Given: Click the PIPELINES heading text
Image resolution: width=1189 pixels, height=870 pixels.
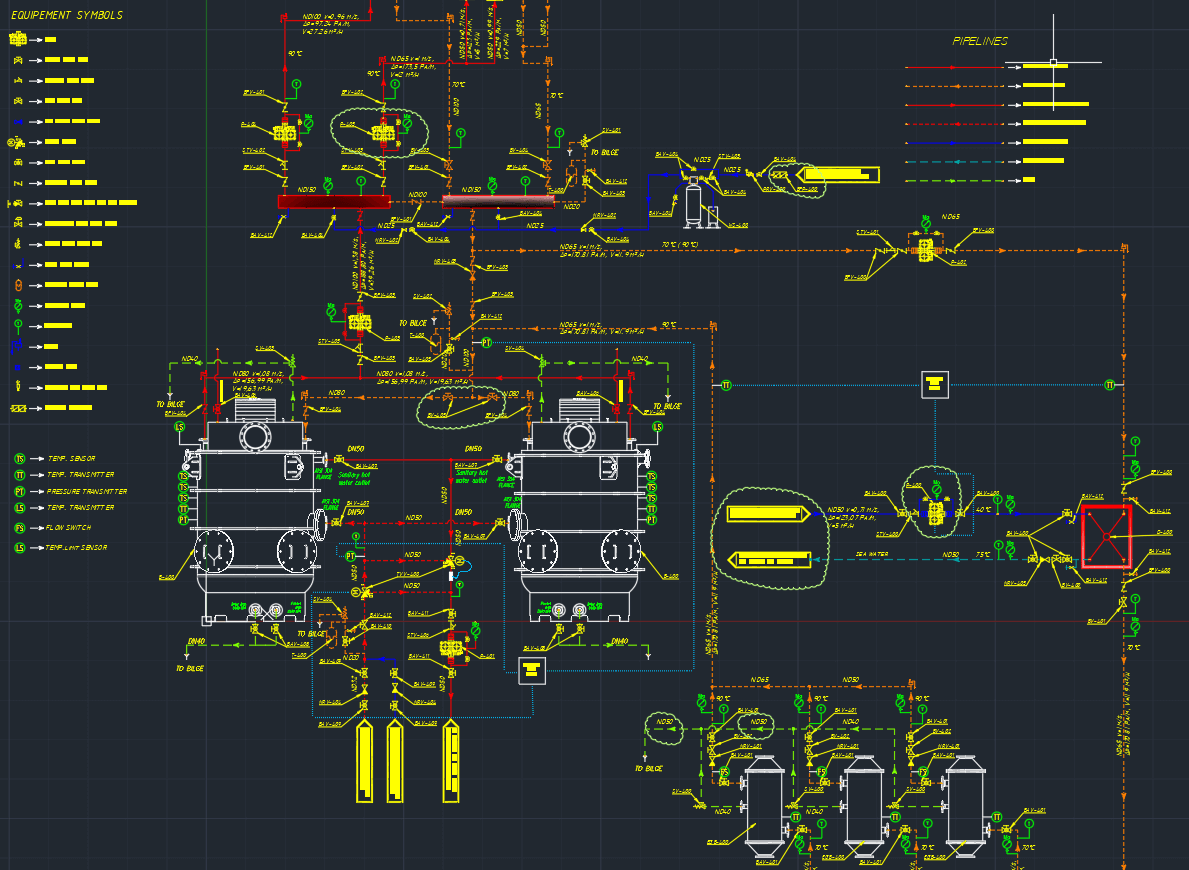Looking at the screenshot, I should click(979, 42).
